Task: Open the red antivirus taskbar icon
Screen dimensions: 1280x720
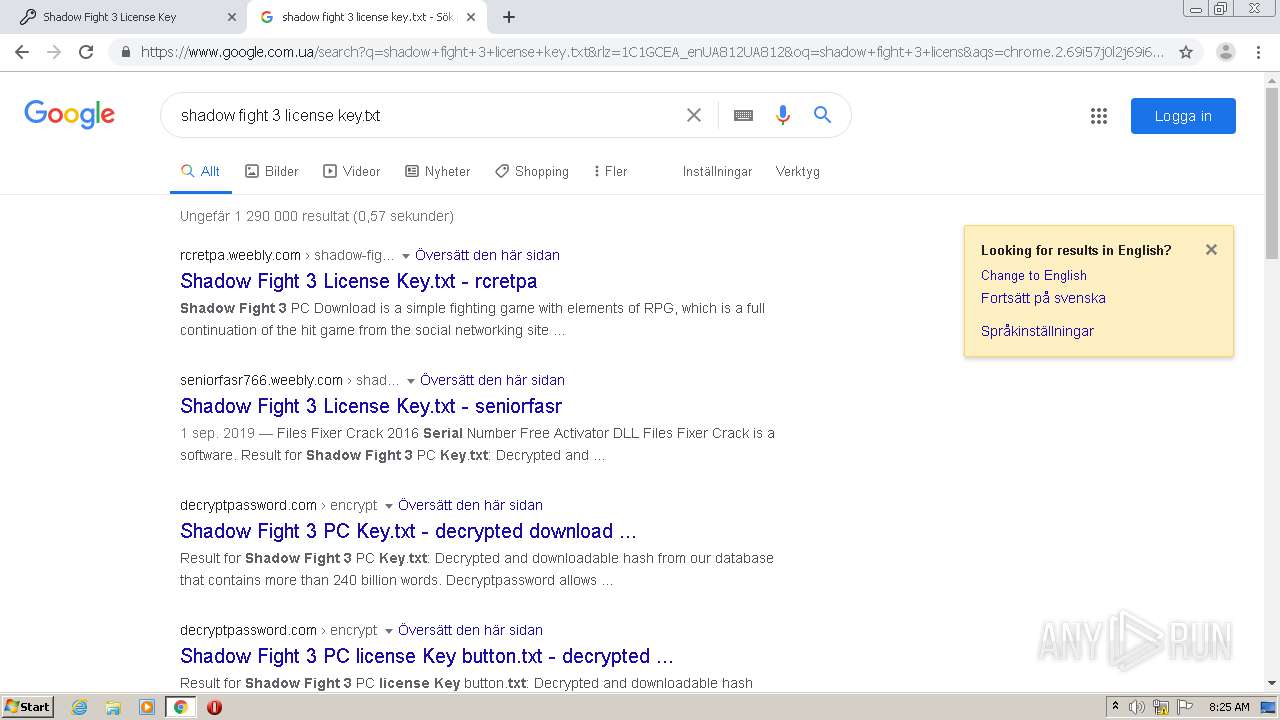Action: tap(214, 707)
